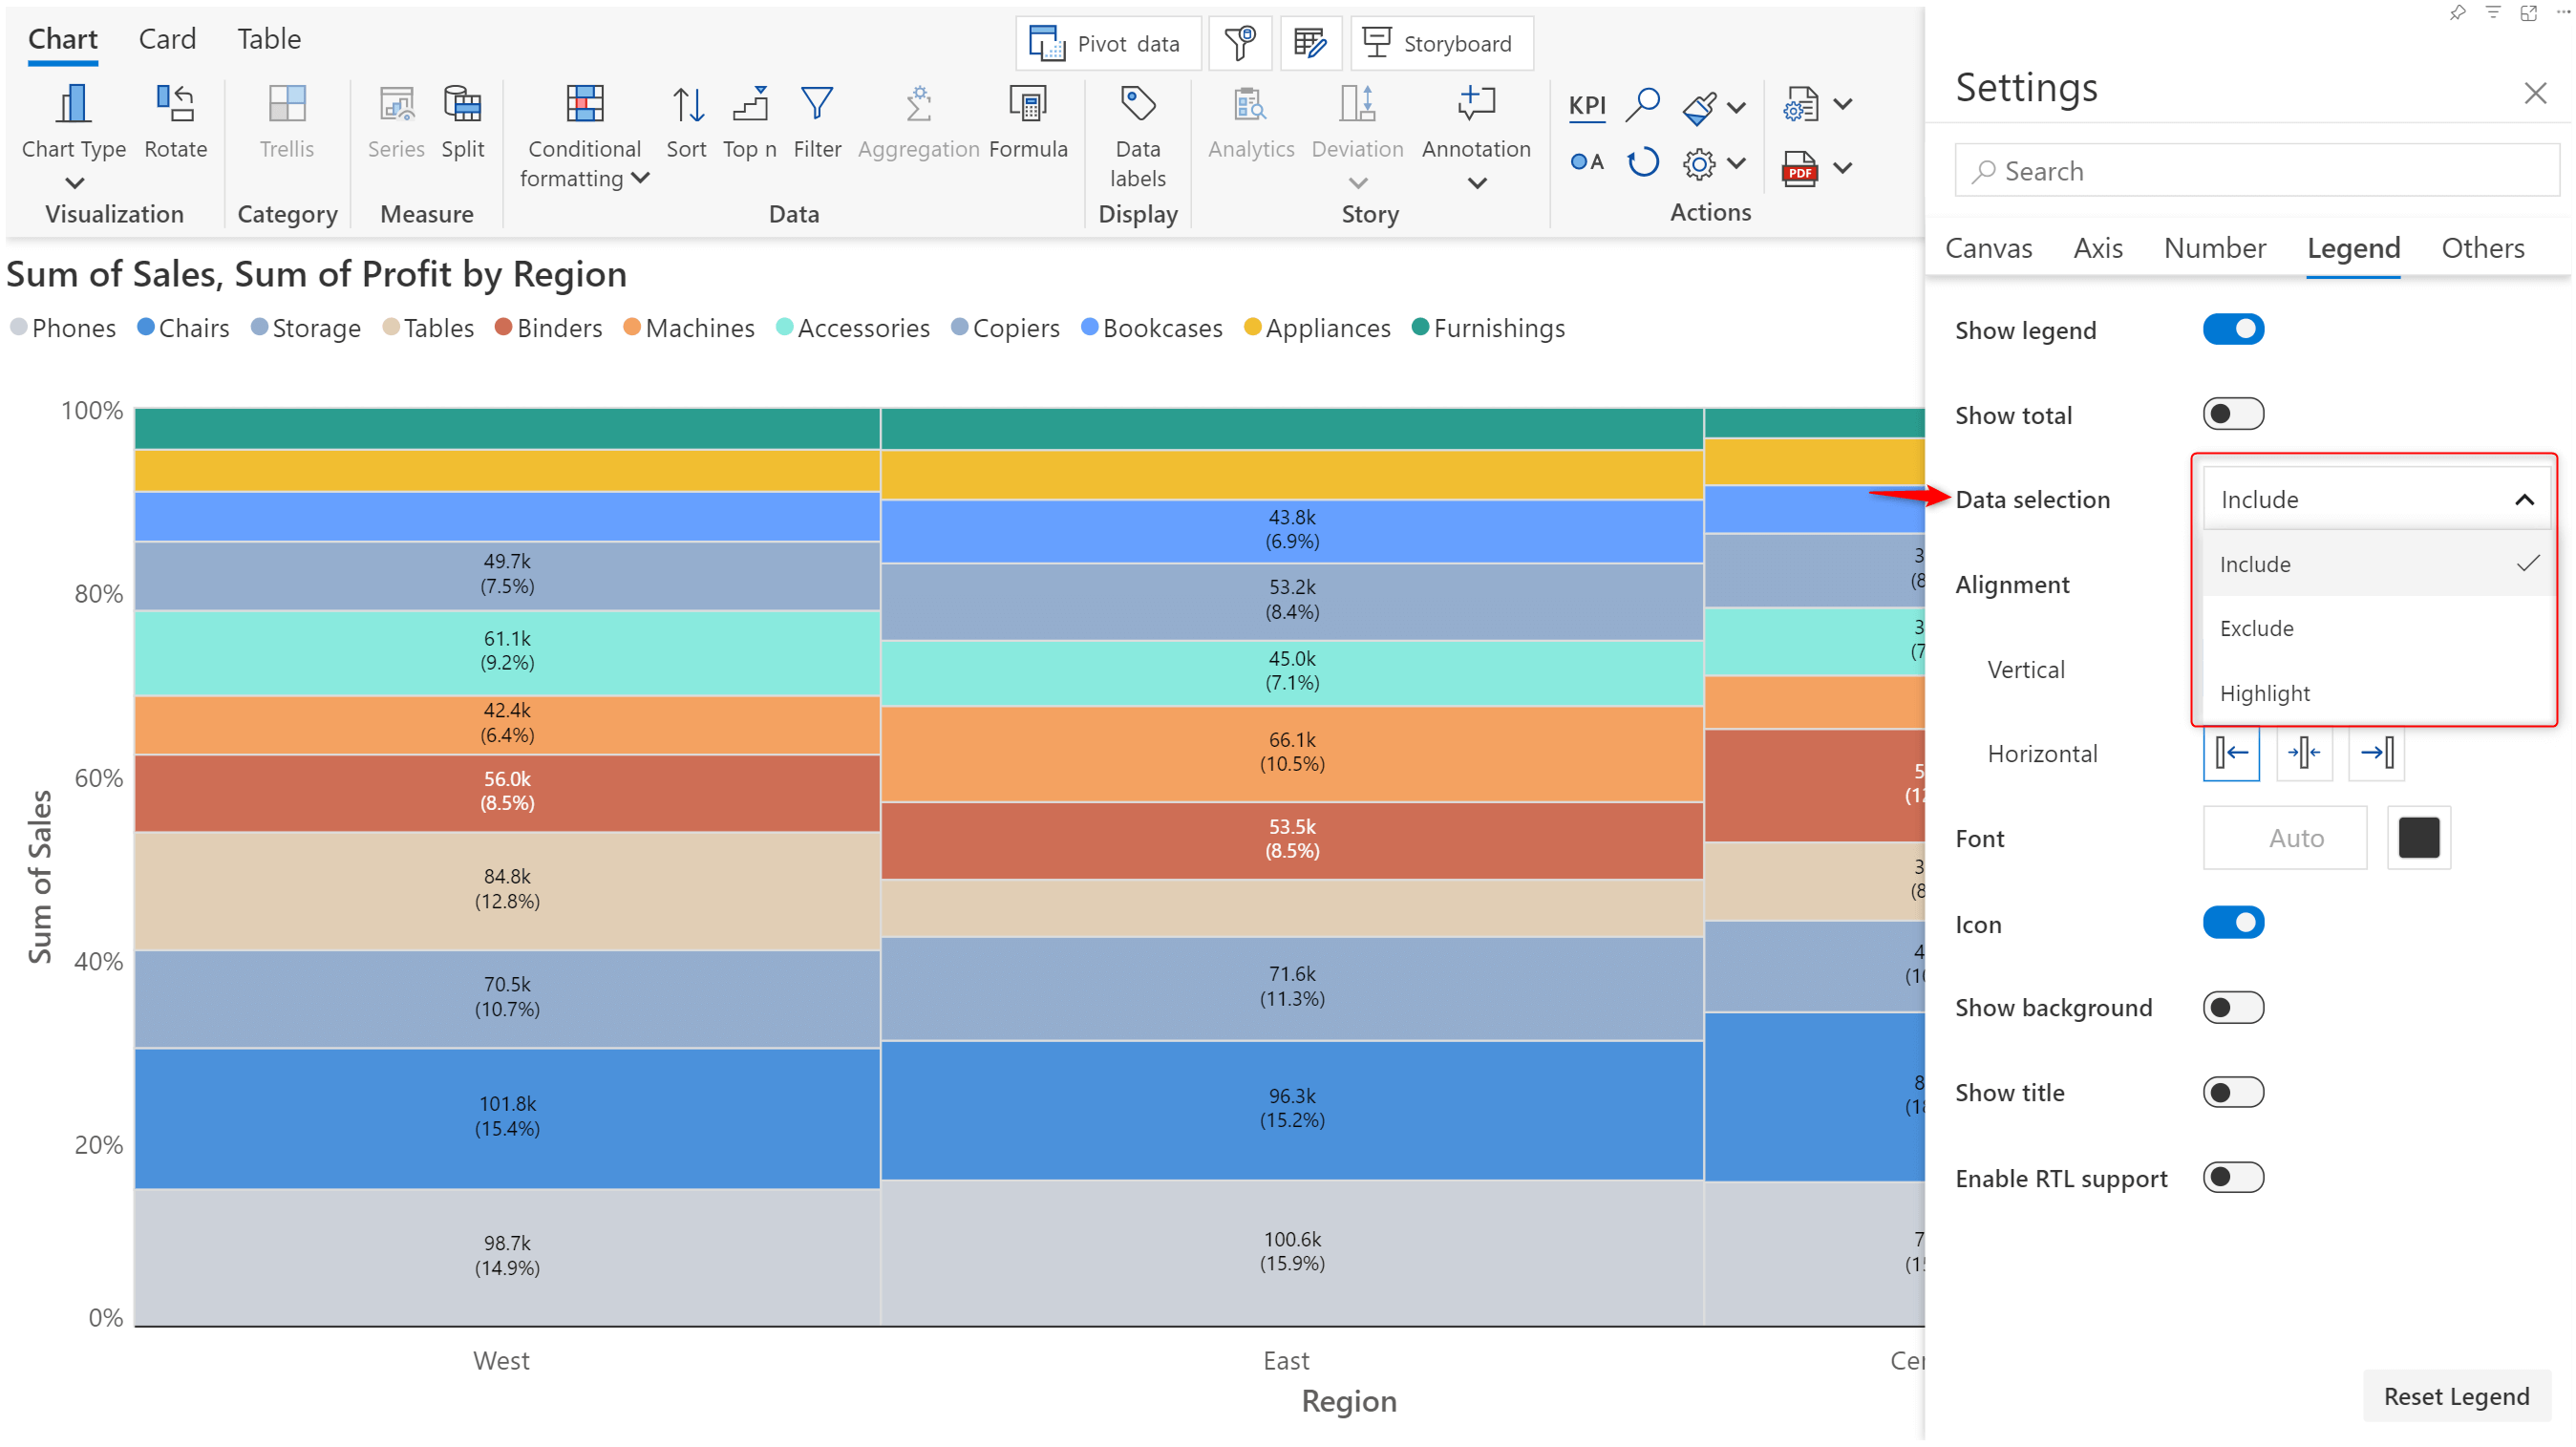
Task: Click the PDF export icon
Action: pos(1799,167)
